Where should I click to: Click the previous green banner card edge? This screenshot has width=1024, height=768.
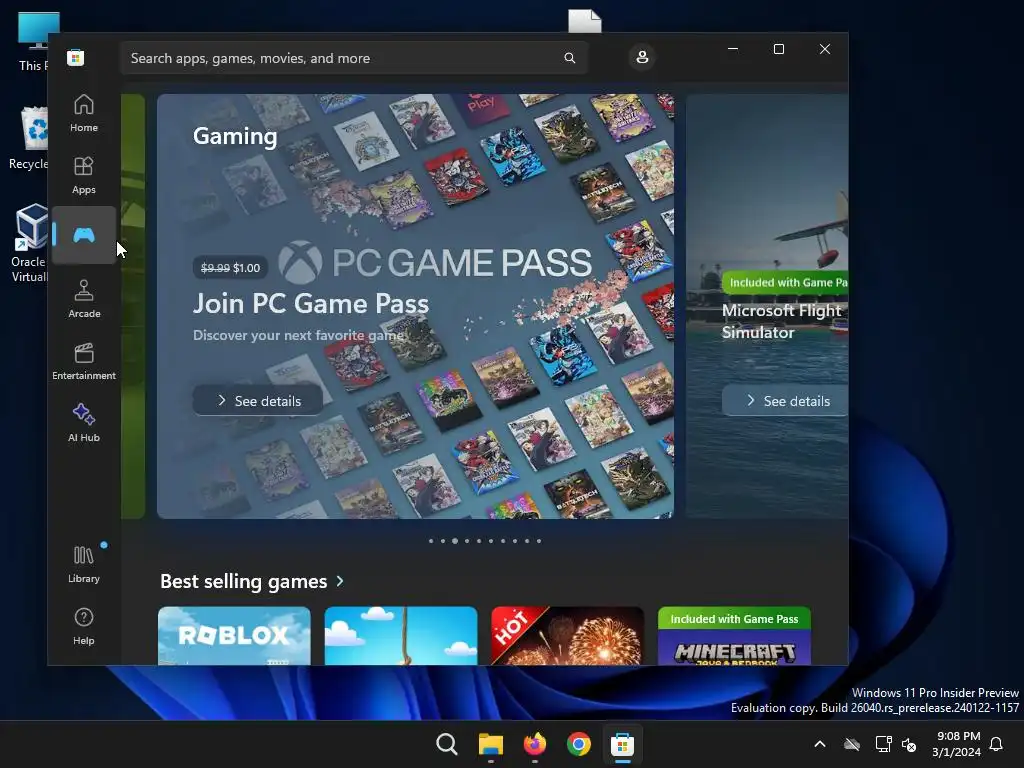(x=133, y=306)
